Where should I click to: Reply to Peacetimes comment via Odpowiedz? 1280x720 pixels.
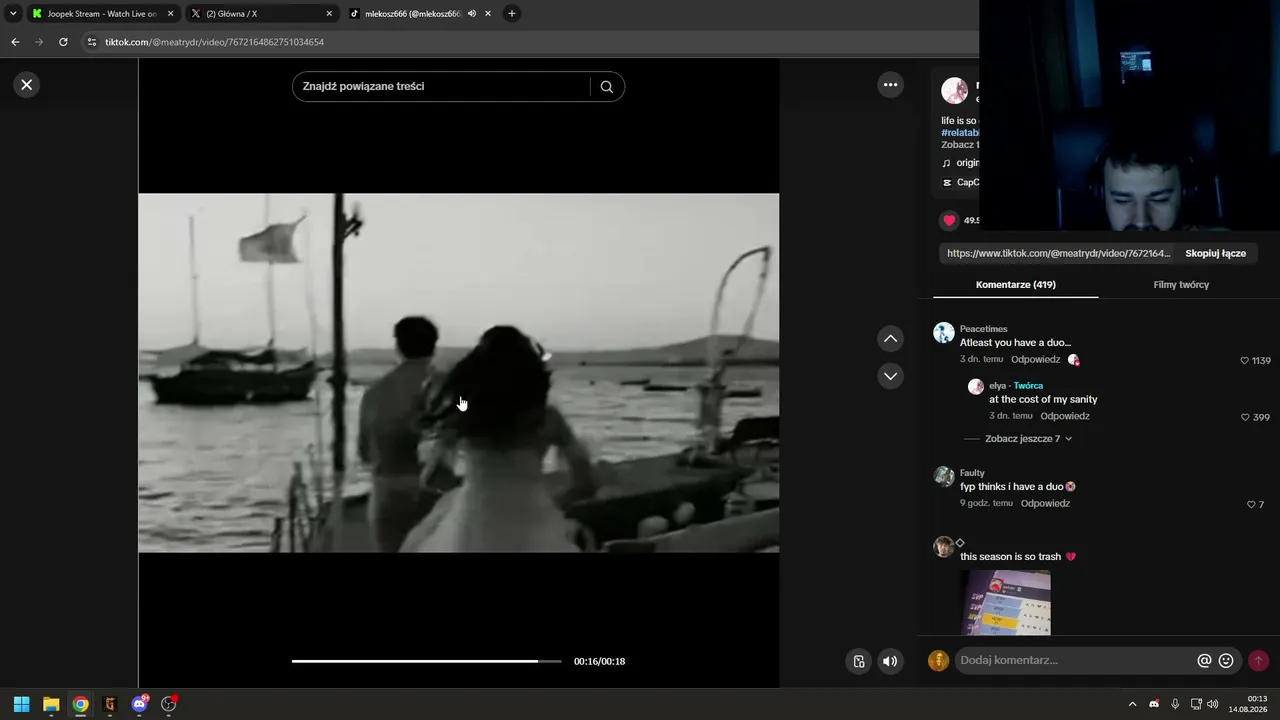(1035, 359)
